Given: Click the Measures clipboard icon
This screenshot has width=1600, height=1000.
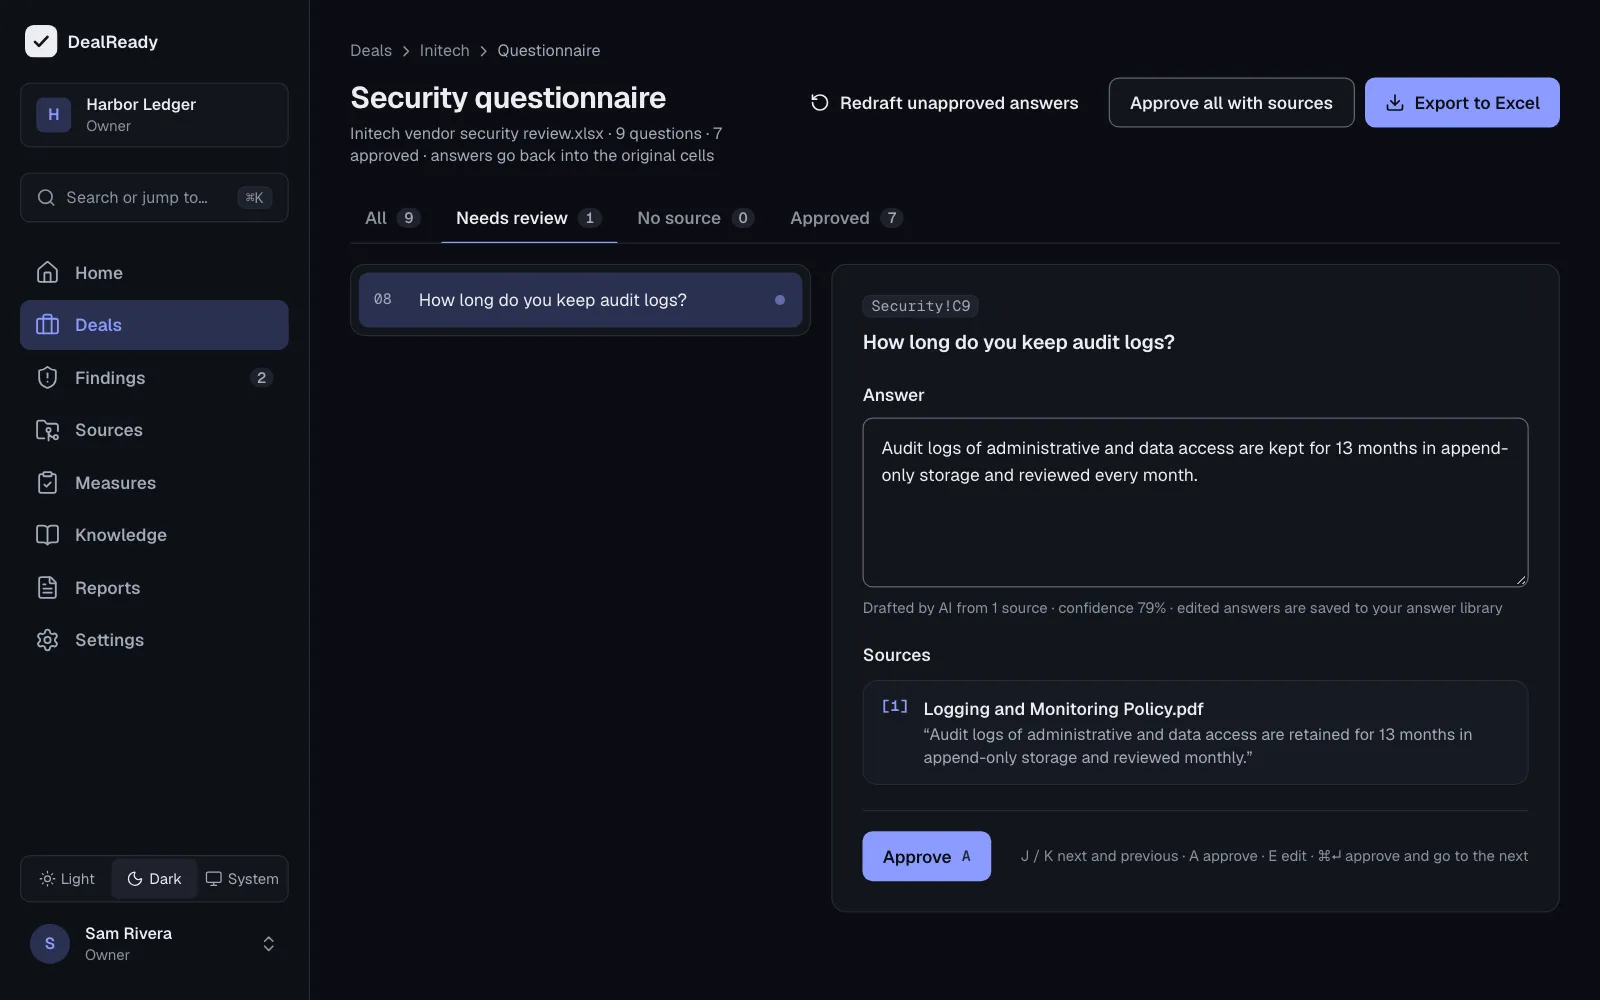Looking at the screenshot, I should coord(47,483).
